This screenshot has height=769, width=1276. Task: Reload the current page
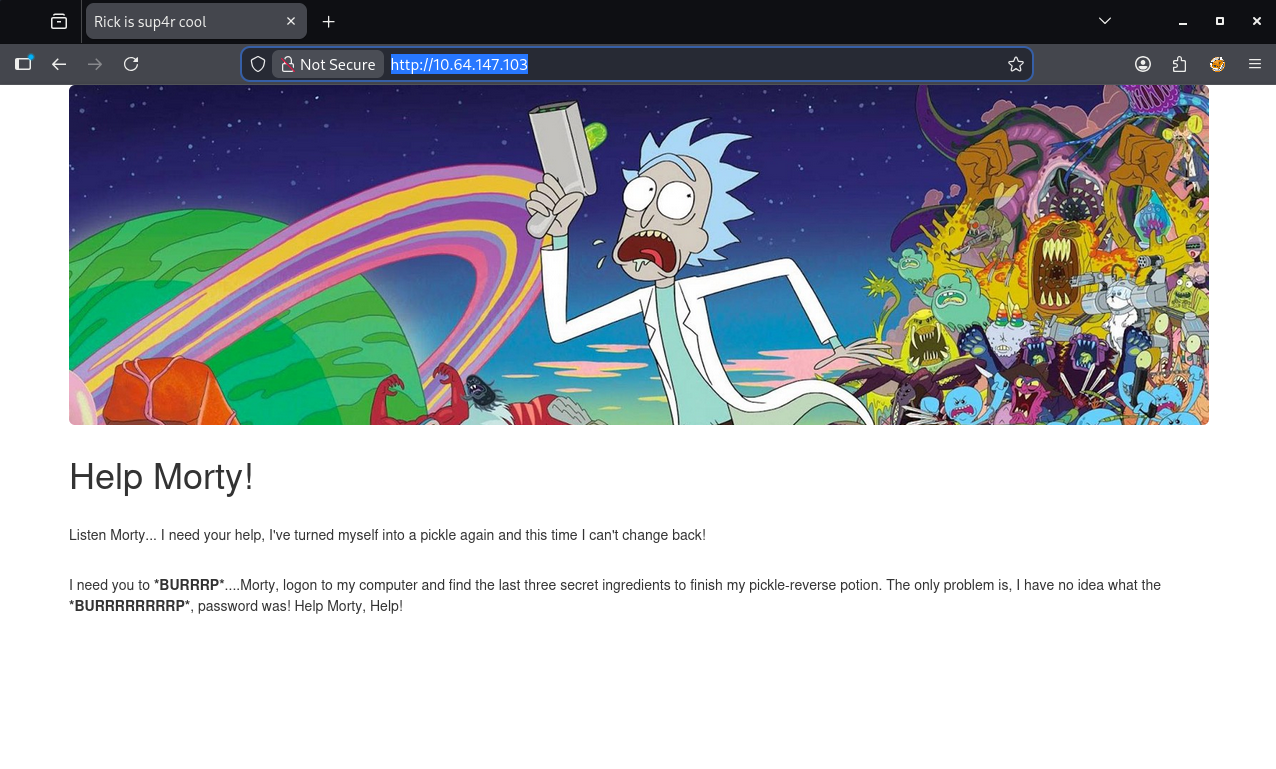[x=131, y=64]
